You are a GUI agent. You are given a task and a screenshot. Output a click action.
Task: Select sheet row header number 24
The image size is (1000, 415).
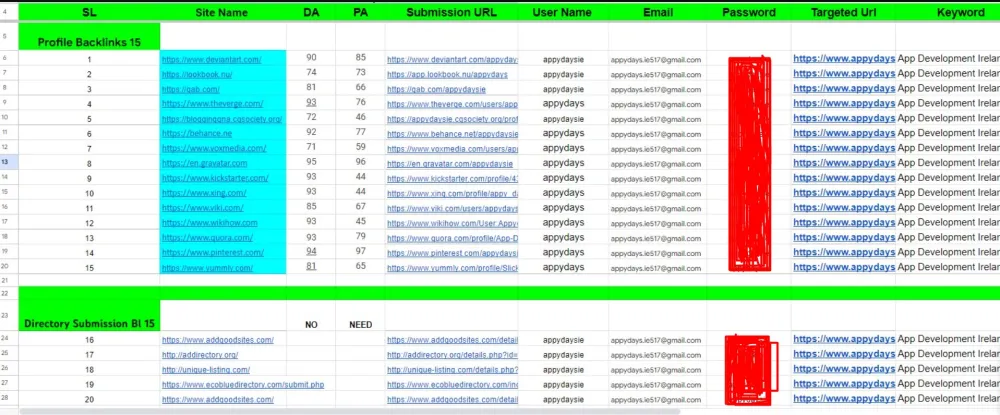pyautogui.click(x=4, y=339)
